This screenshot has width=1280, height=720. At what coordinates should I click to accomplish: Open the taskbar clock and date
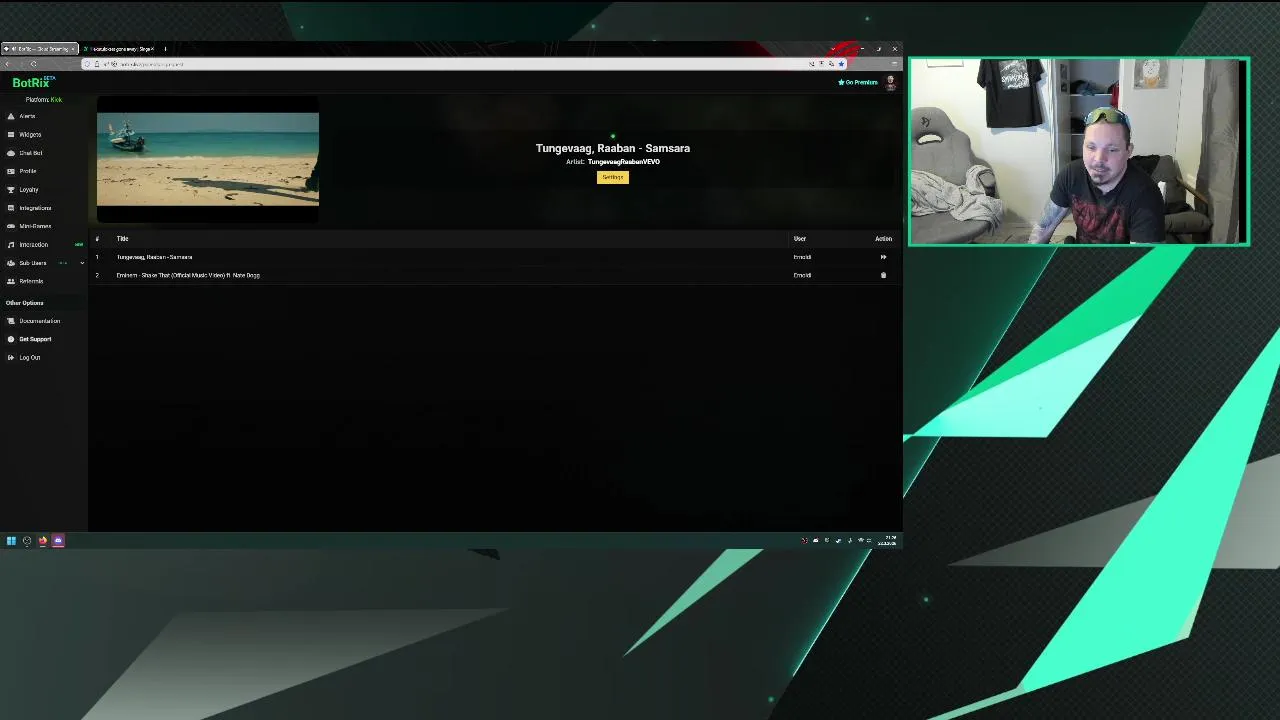tap(889, 541)
